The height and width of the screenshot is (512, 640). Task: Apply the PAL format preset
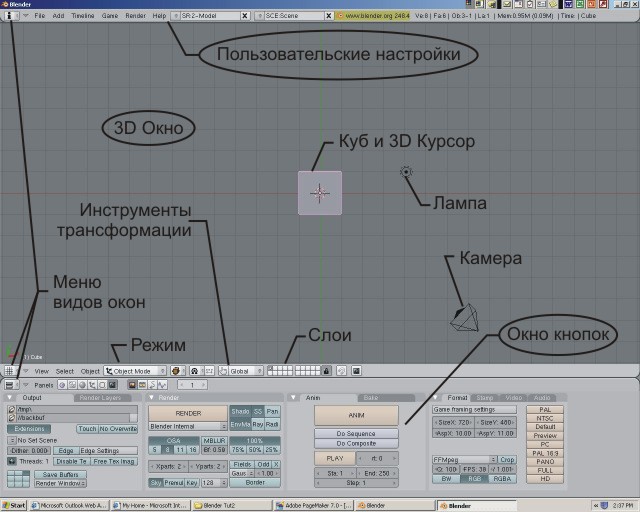(545, 409)
